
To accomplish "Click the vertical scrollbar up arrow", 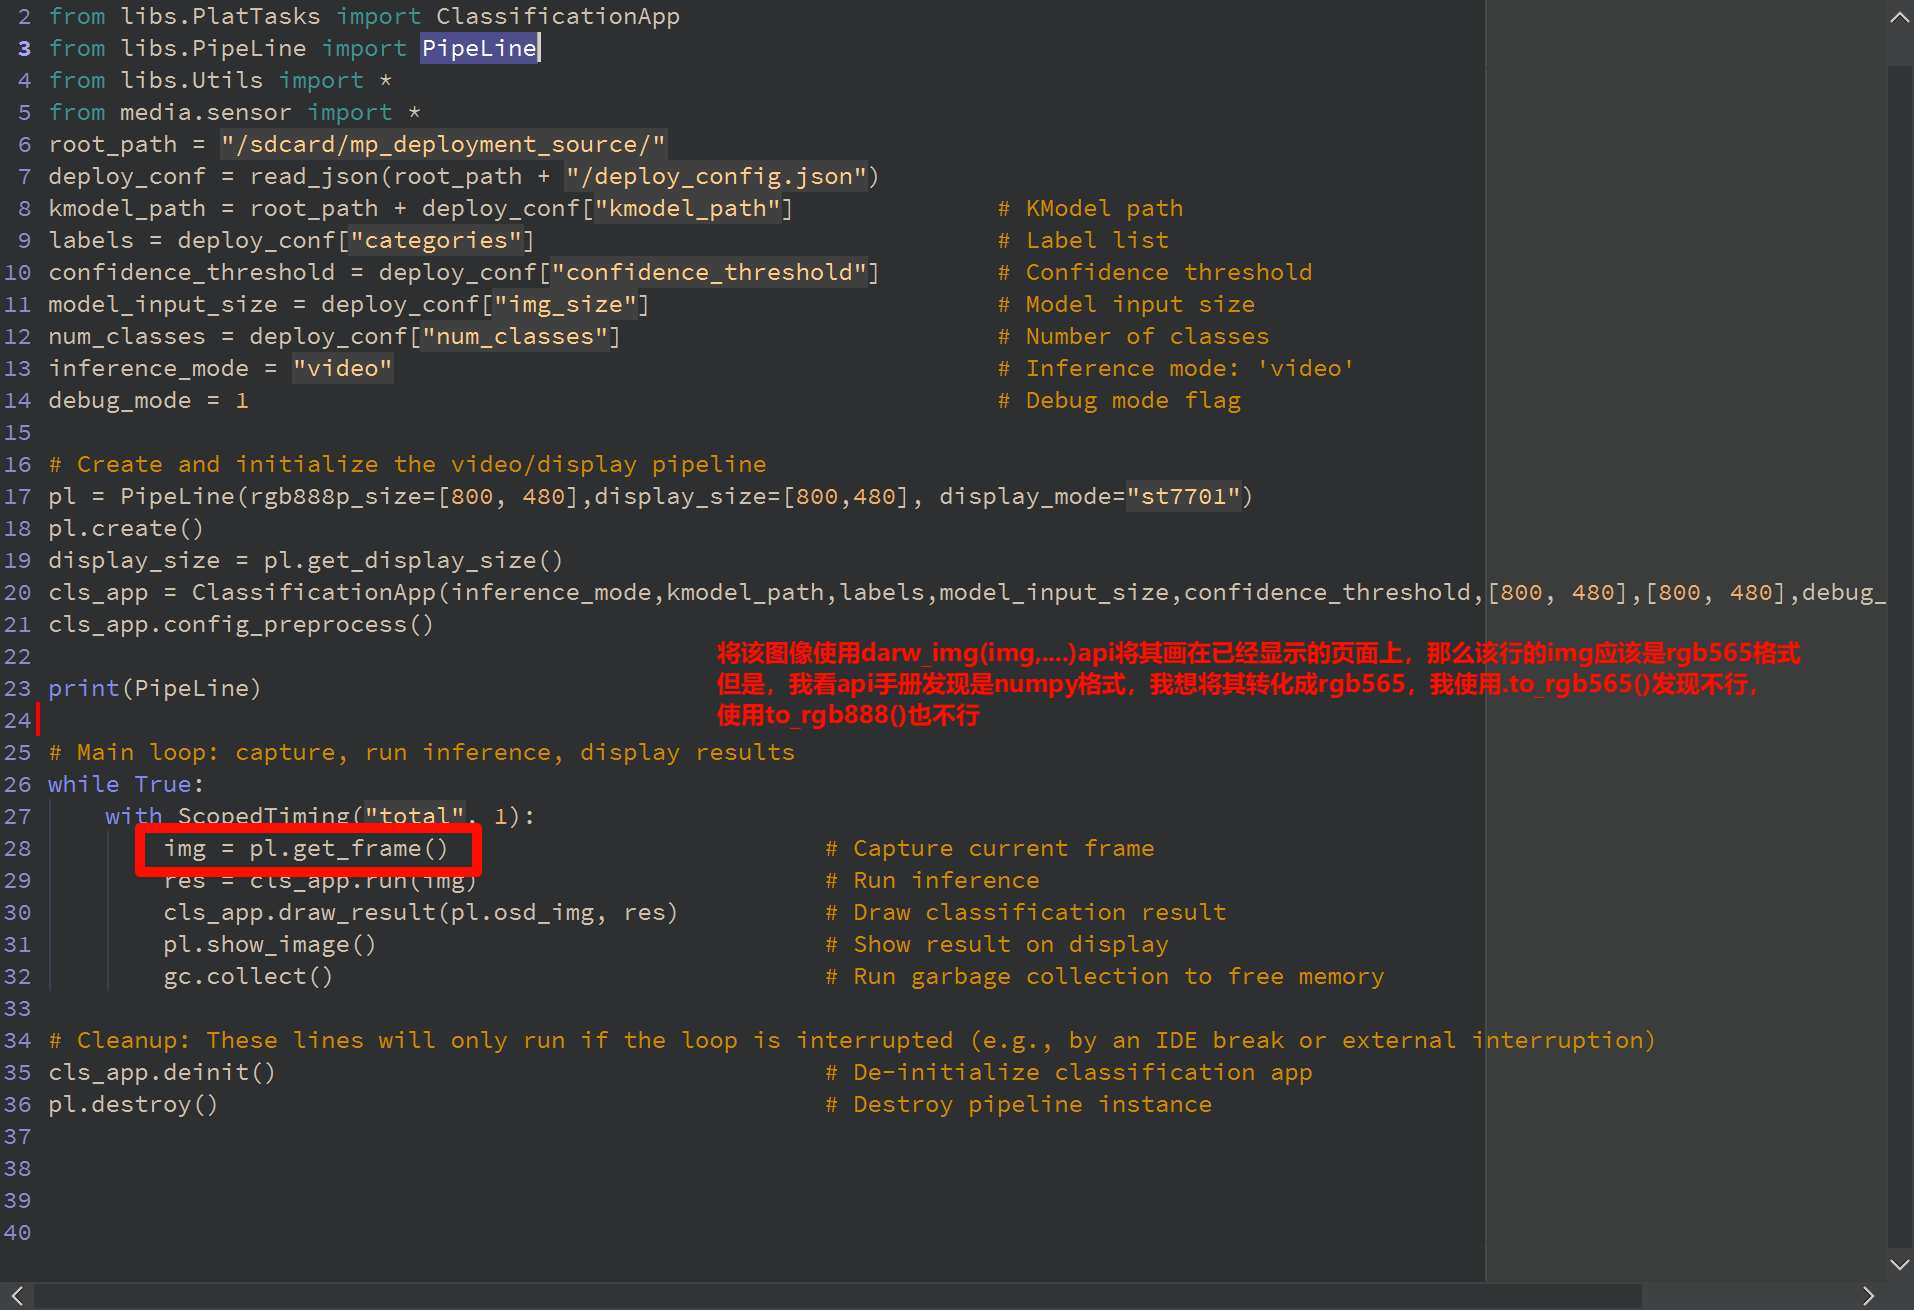I will 1899,17.
